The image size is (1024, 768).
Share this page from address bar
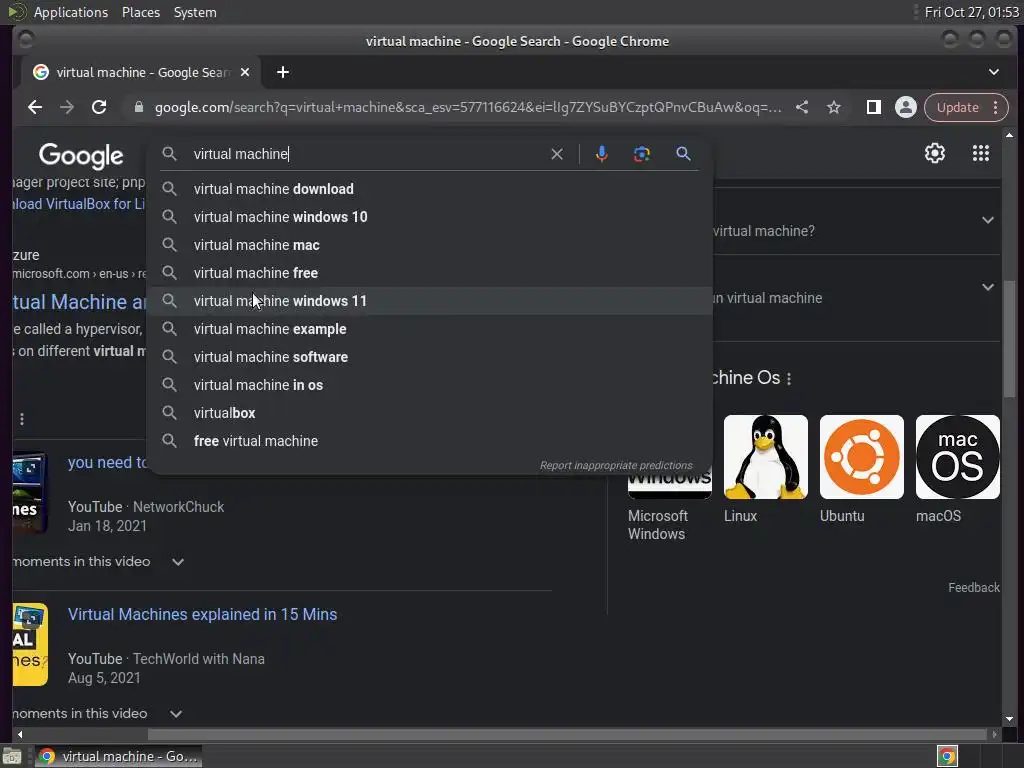802,107
